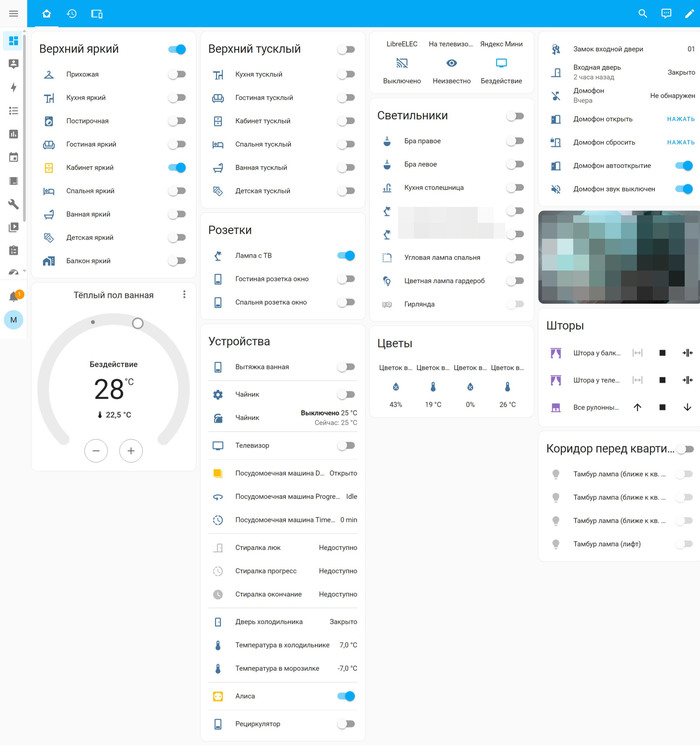
Task: Open the assistant chat icon in header
Action: coord(666,14)
